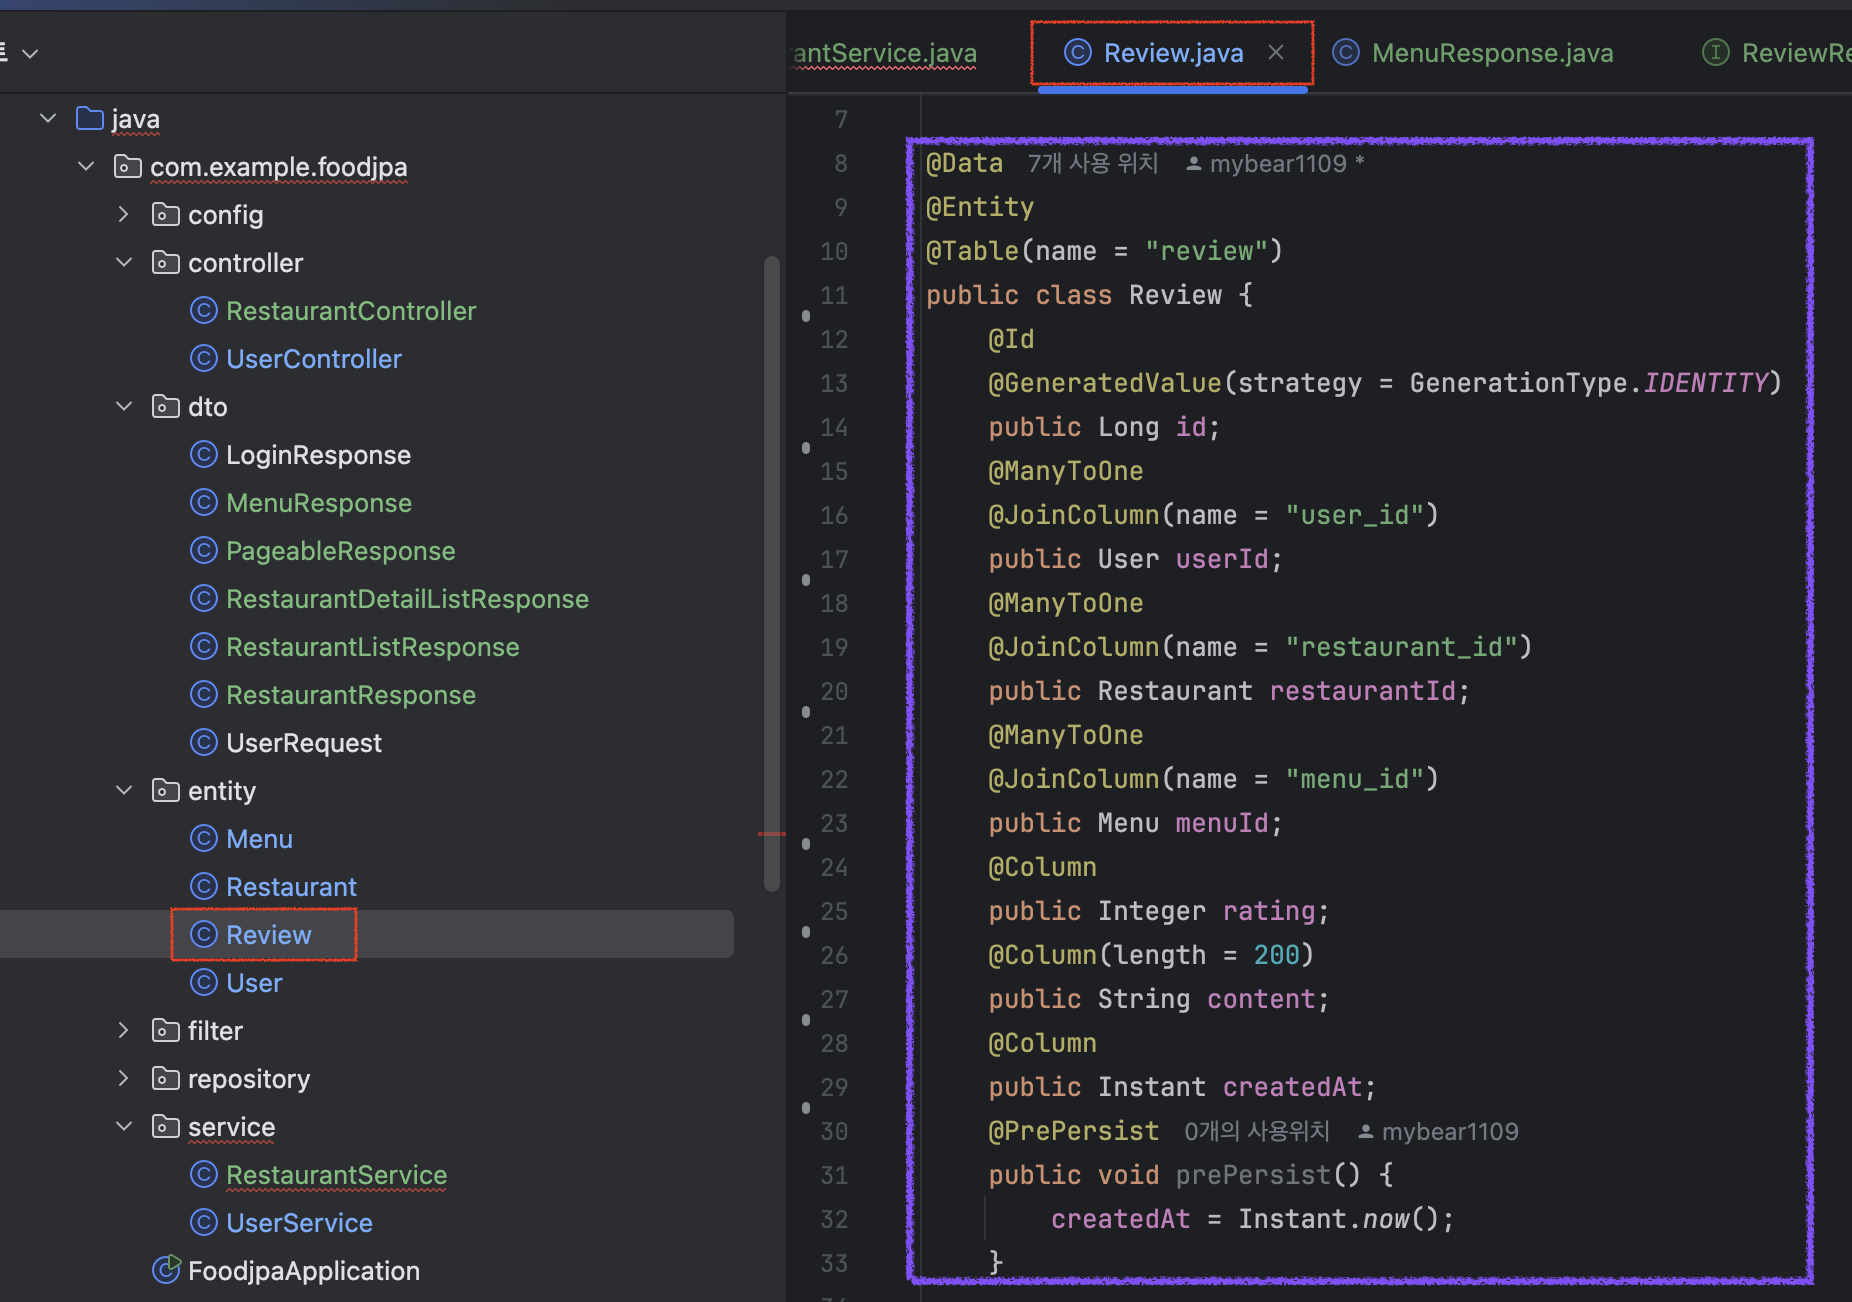This screenshot has width=1852, height=1302.
Task: Click the Instant.now() call
Action: [1338, 1219]
